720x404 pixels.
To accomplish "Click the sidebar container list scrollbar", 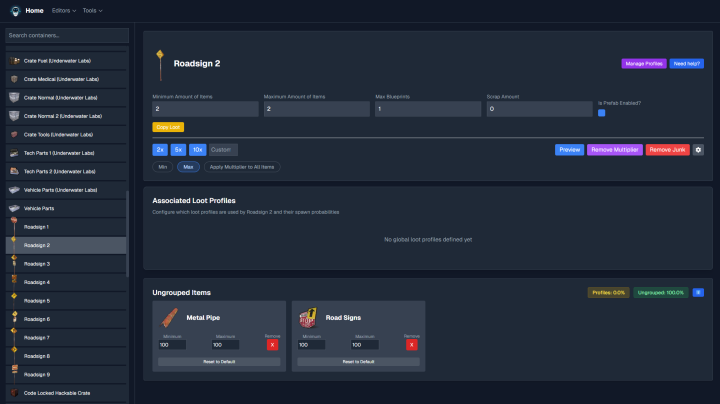I will (127, 233).
